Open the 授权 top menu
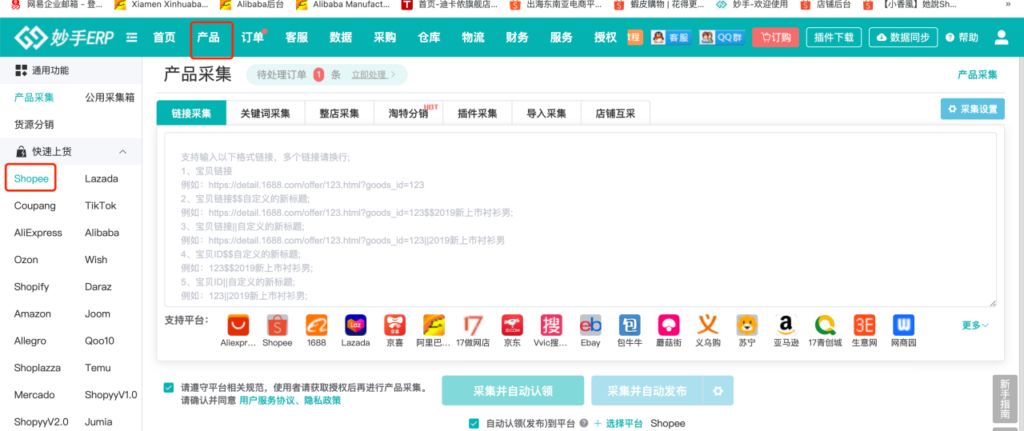The height and width of the screenshot is (431, 1024). click(x=605, y=37)
